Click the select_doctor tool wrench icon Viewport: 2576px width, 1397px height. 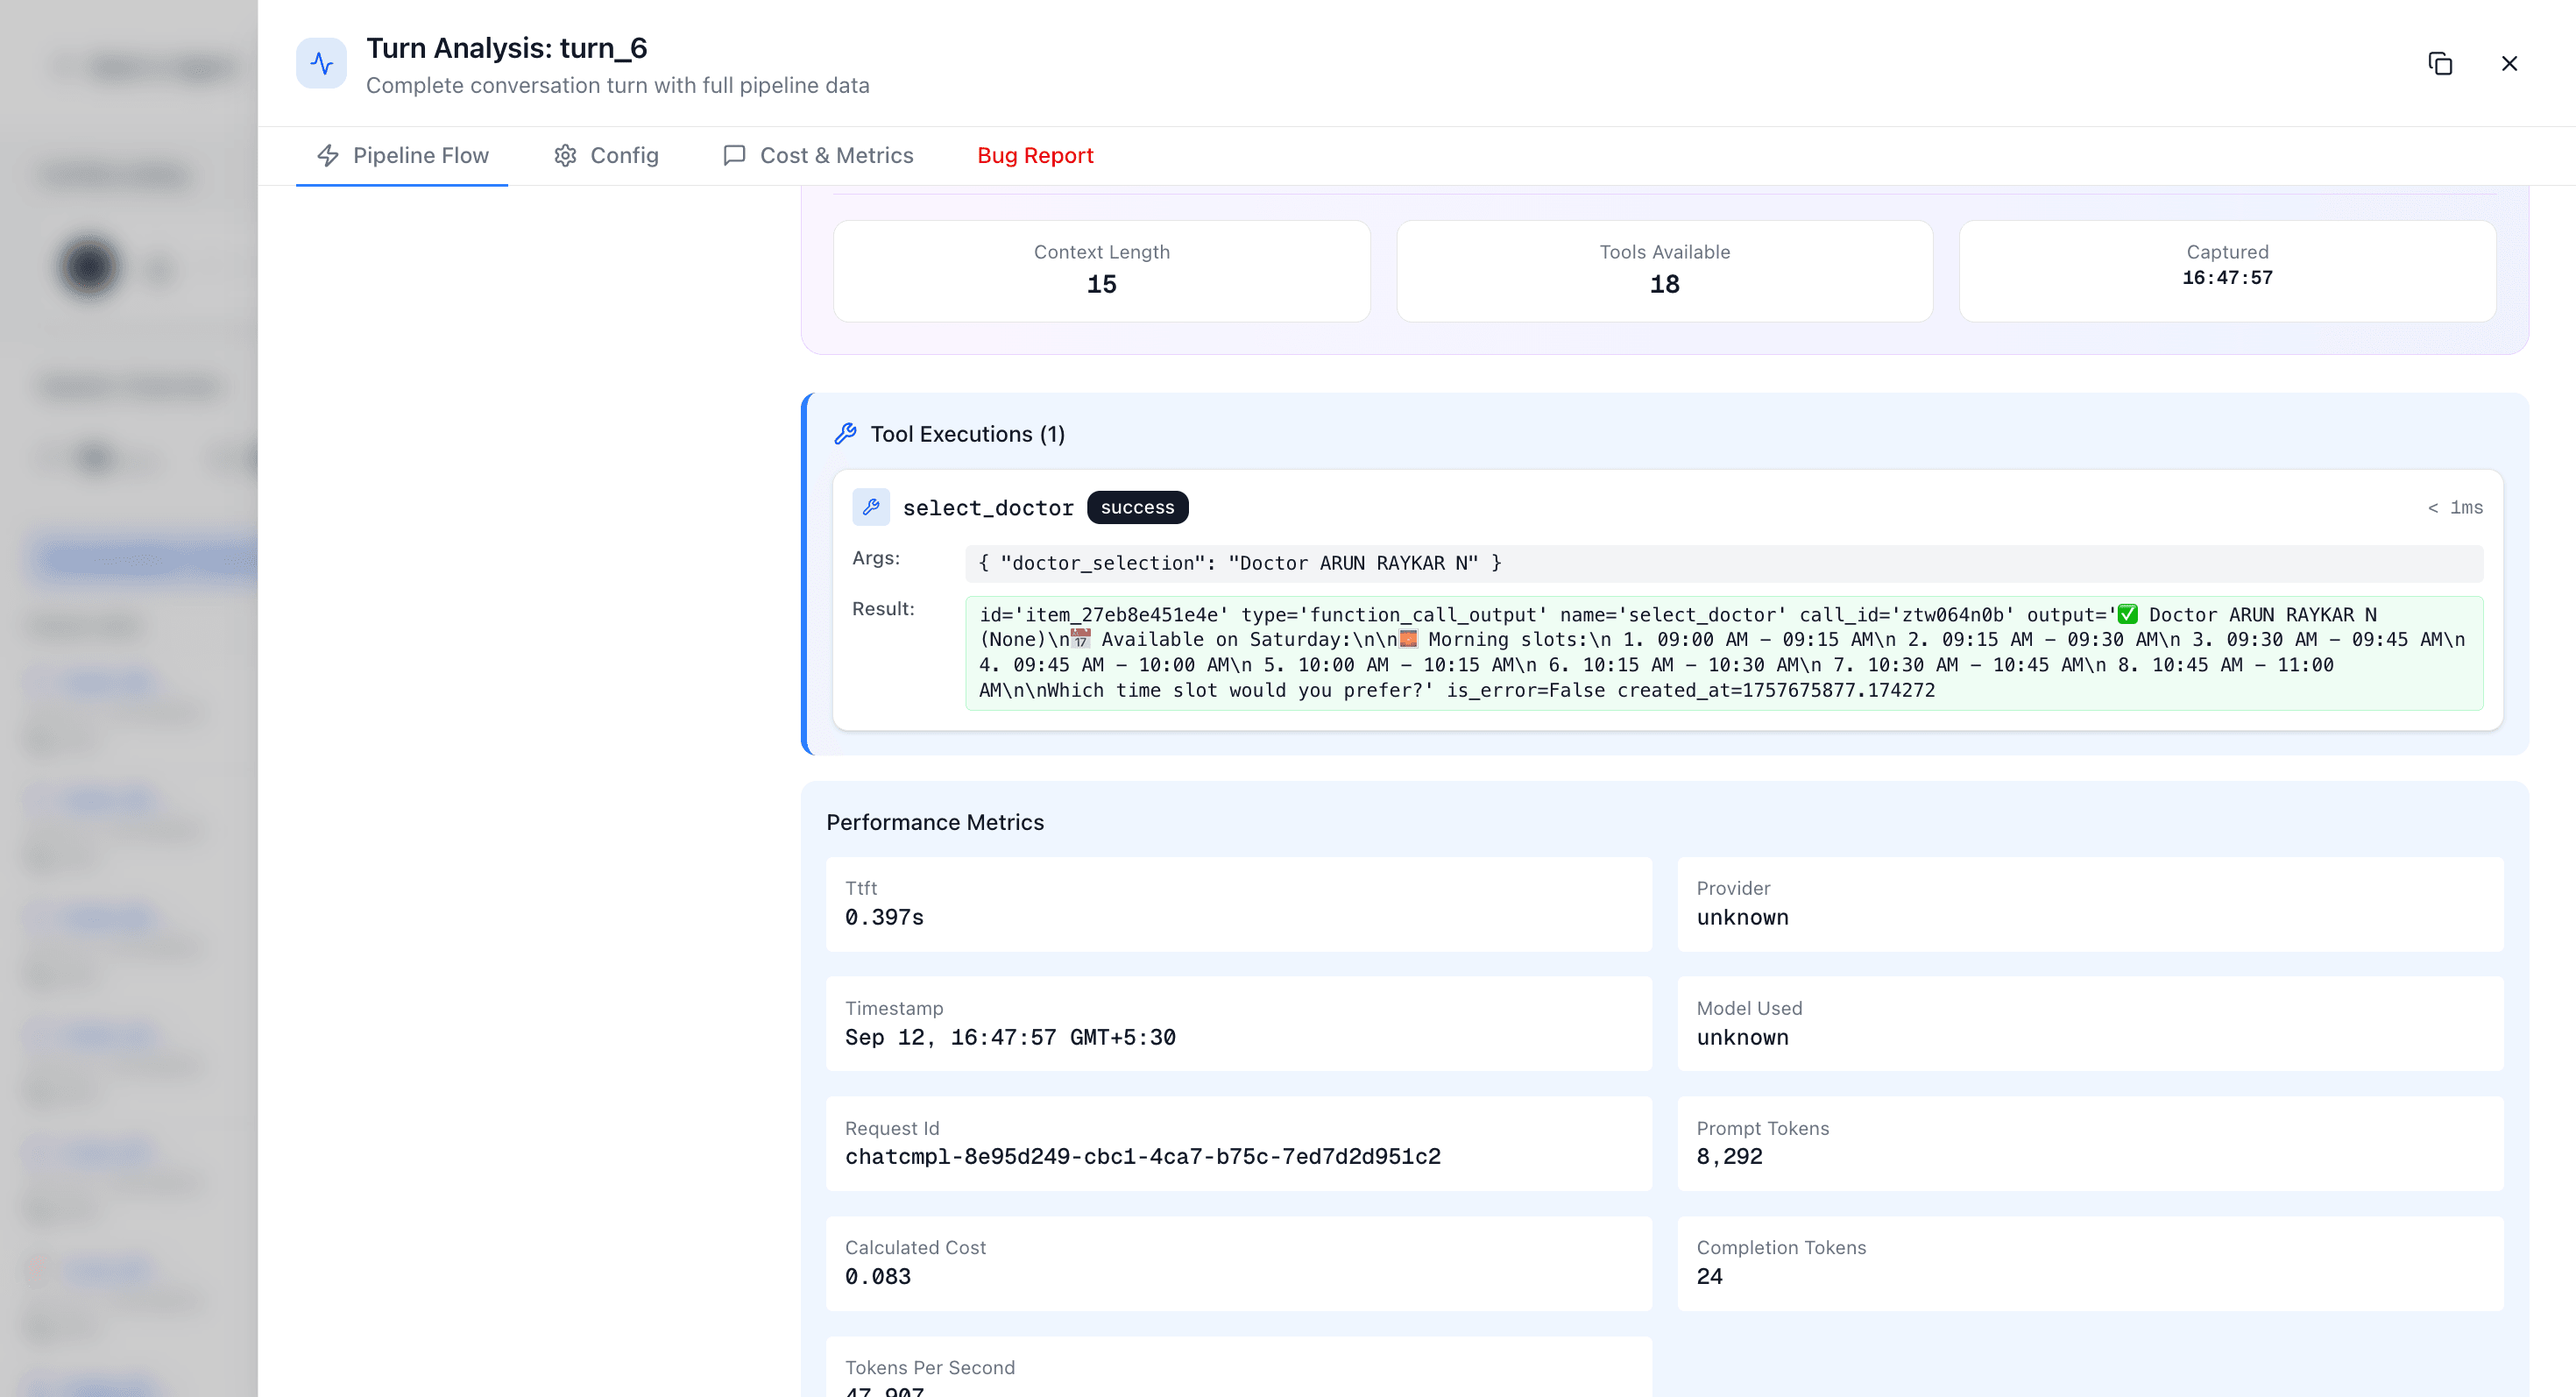[x=871, y=507]
